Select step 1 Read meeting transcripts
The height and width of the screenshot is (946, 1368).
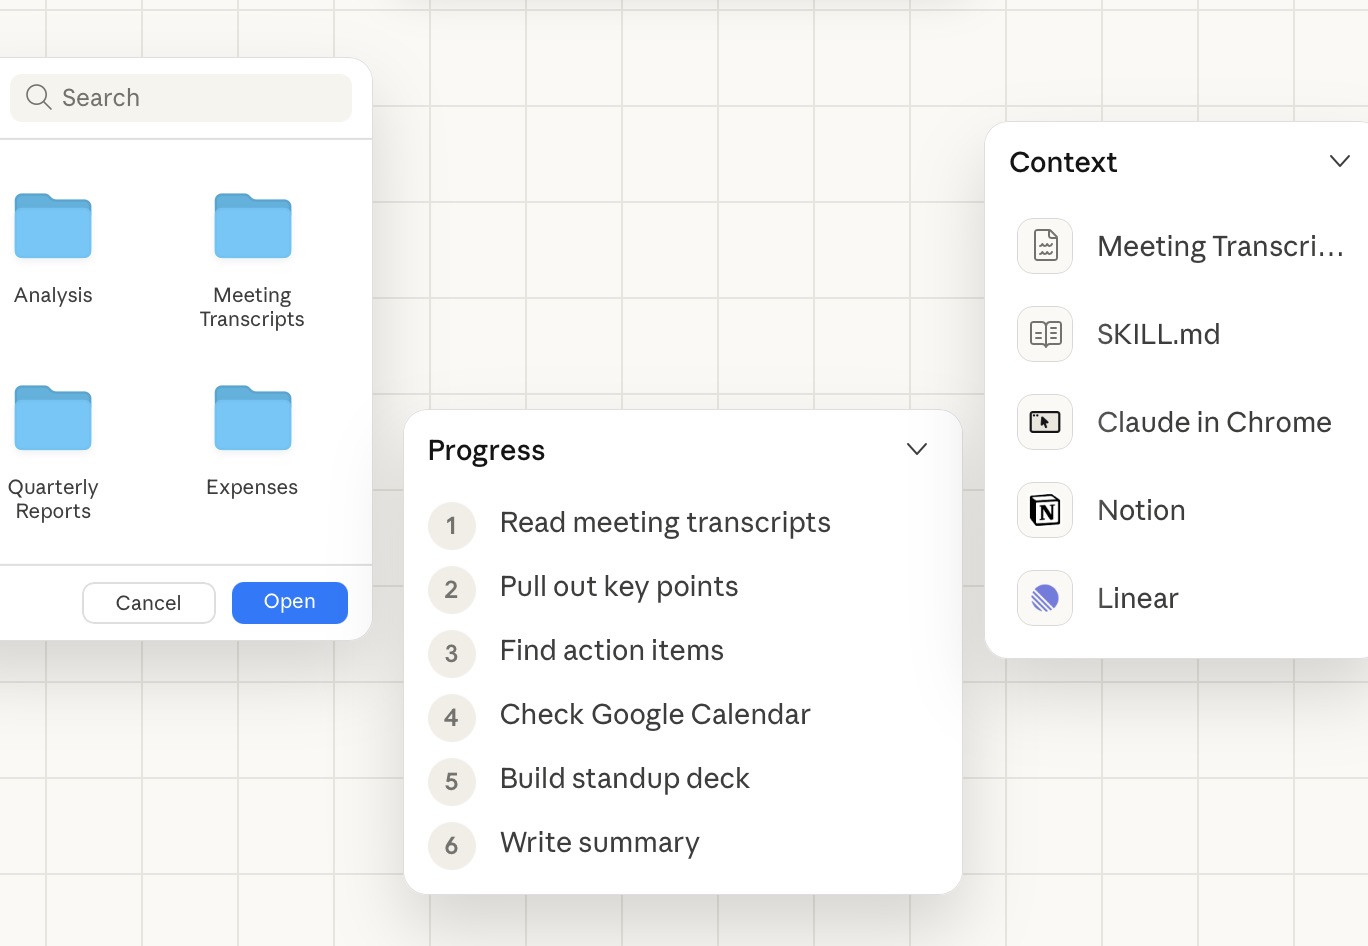click(x=665, y=523)
